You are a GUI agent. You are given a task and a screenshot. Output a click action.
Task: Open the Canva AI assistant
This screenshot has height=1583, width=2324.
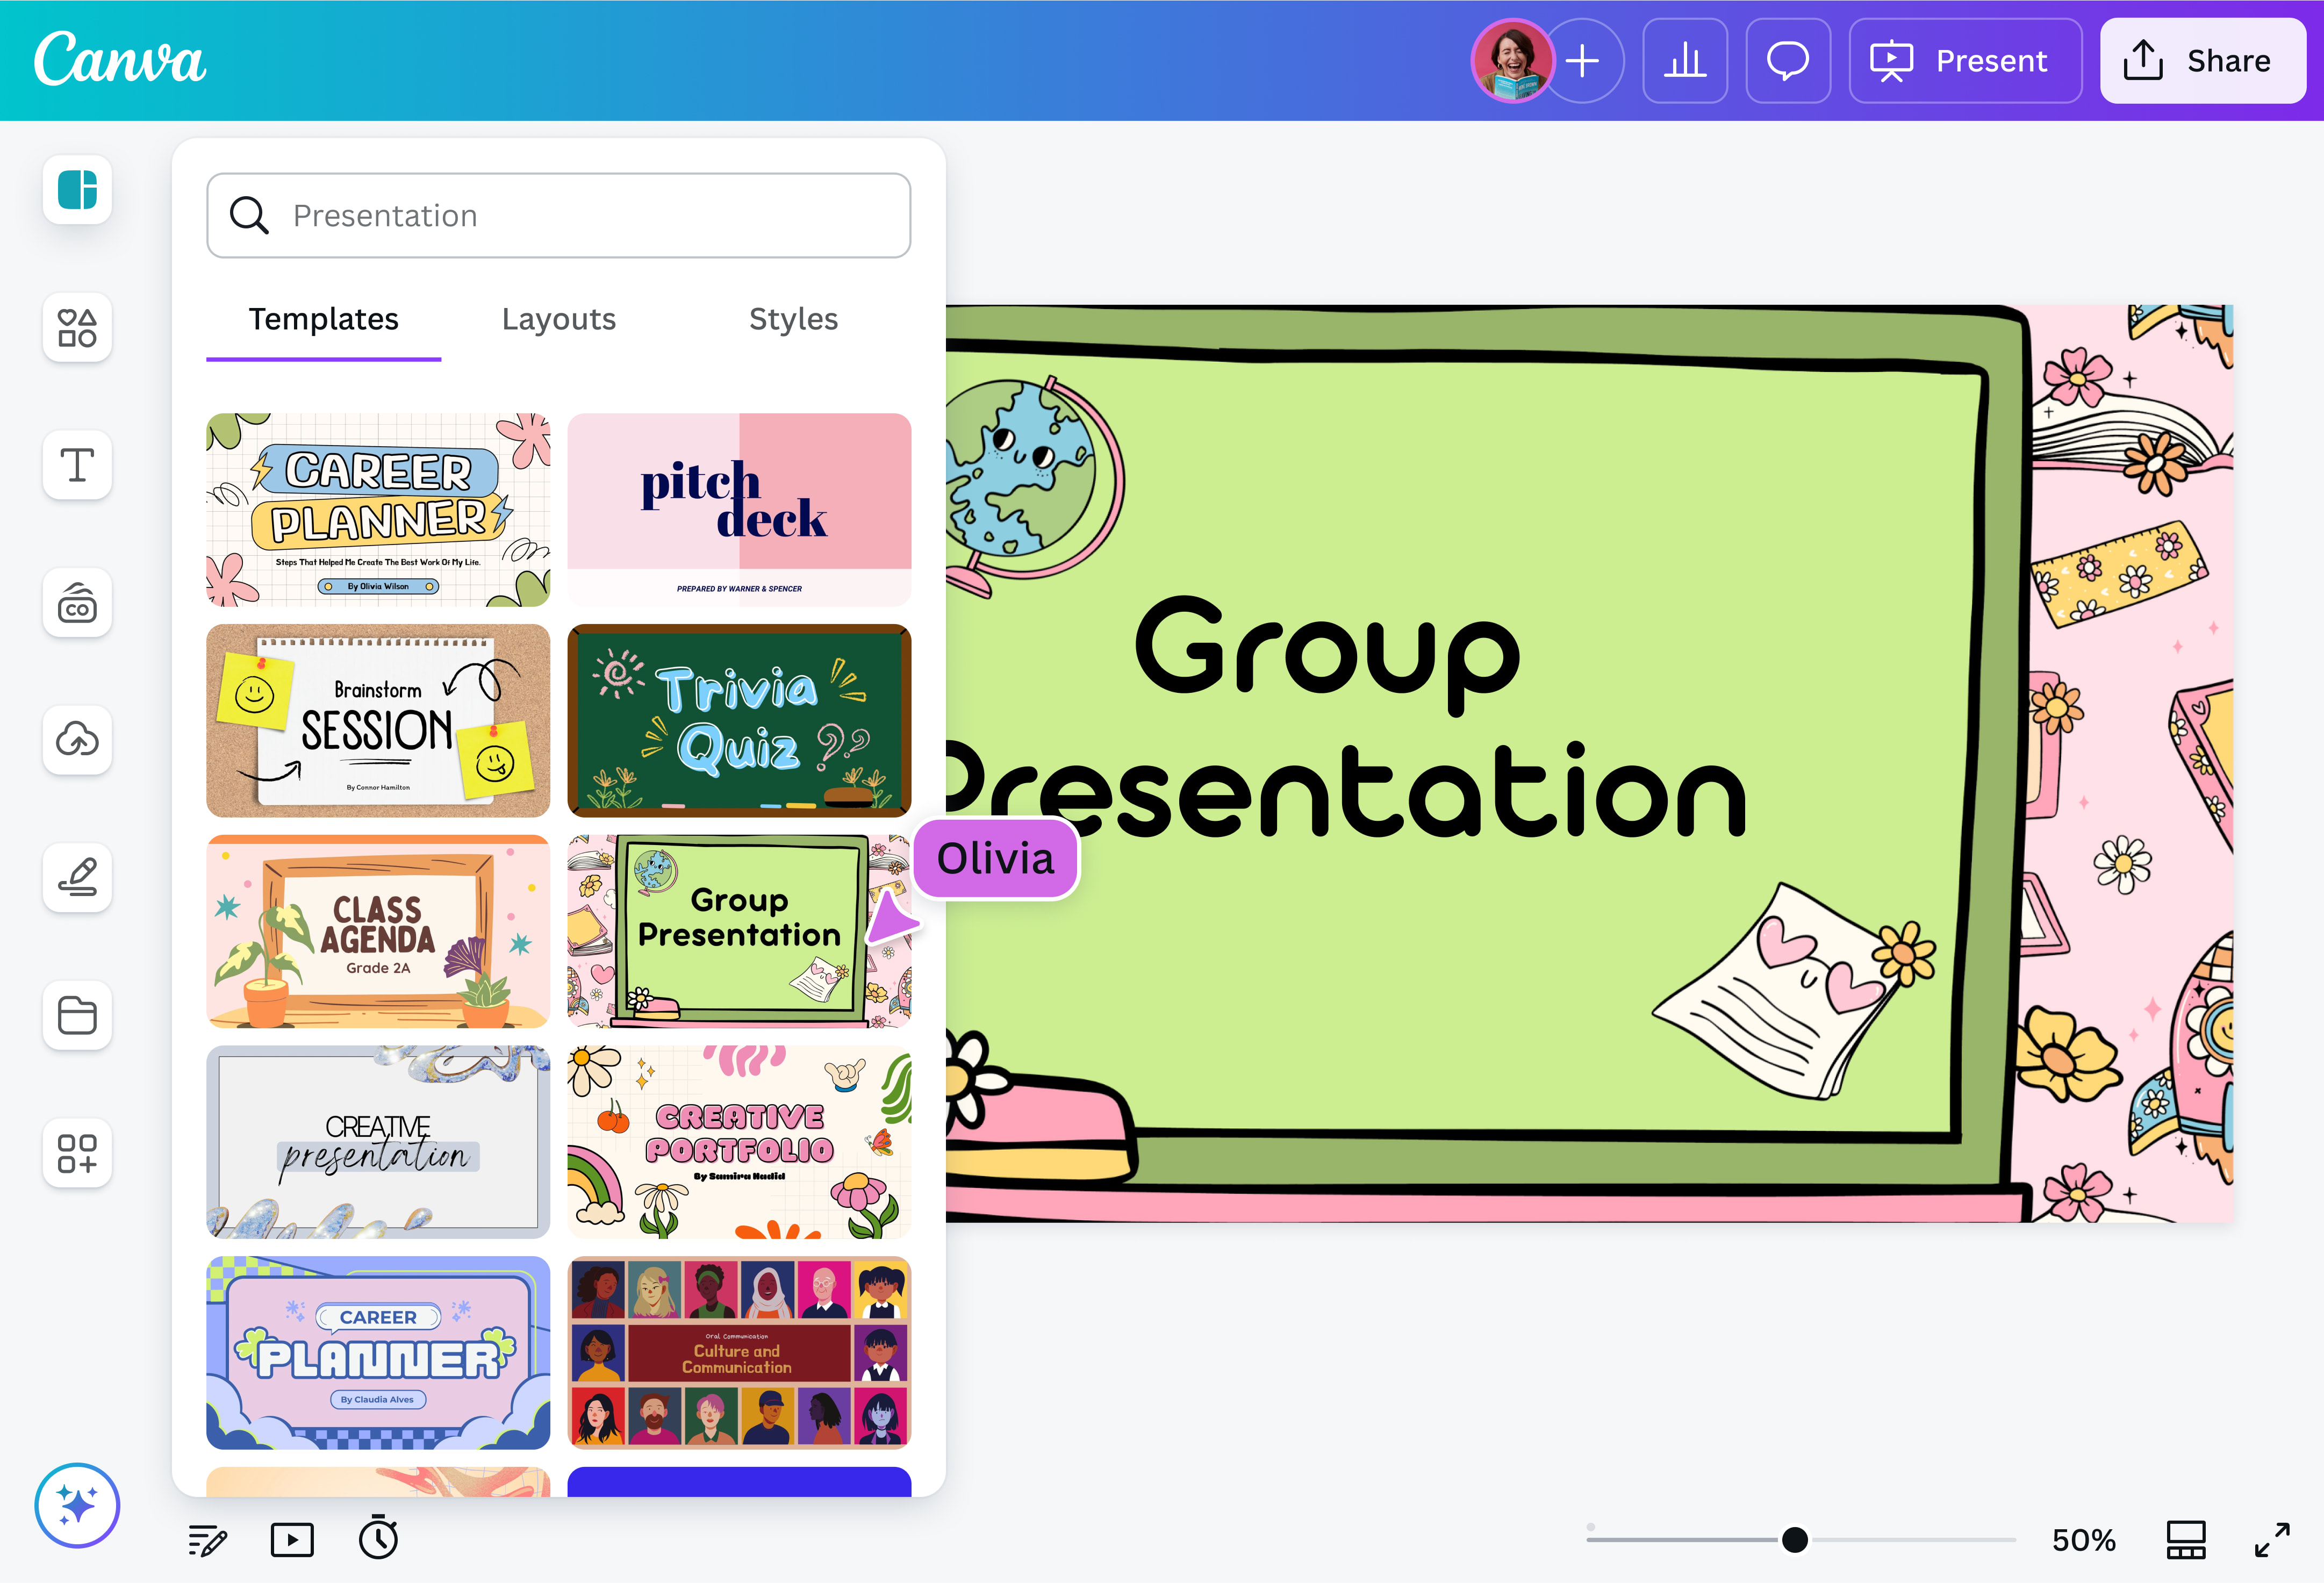coord(77,1505)
